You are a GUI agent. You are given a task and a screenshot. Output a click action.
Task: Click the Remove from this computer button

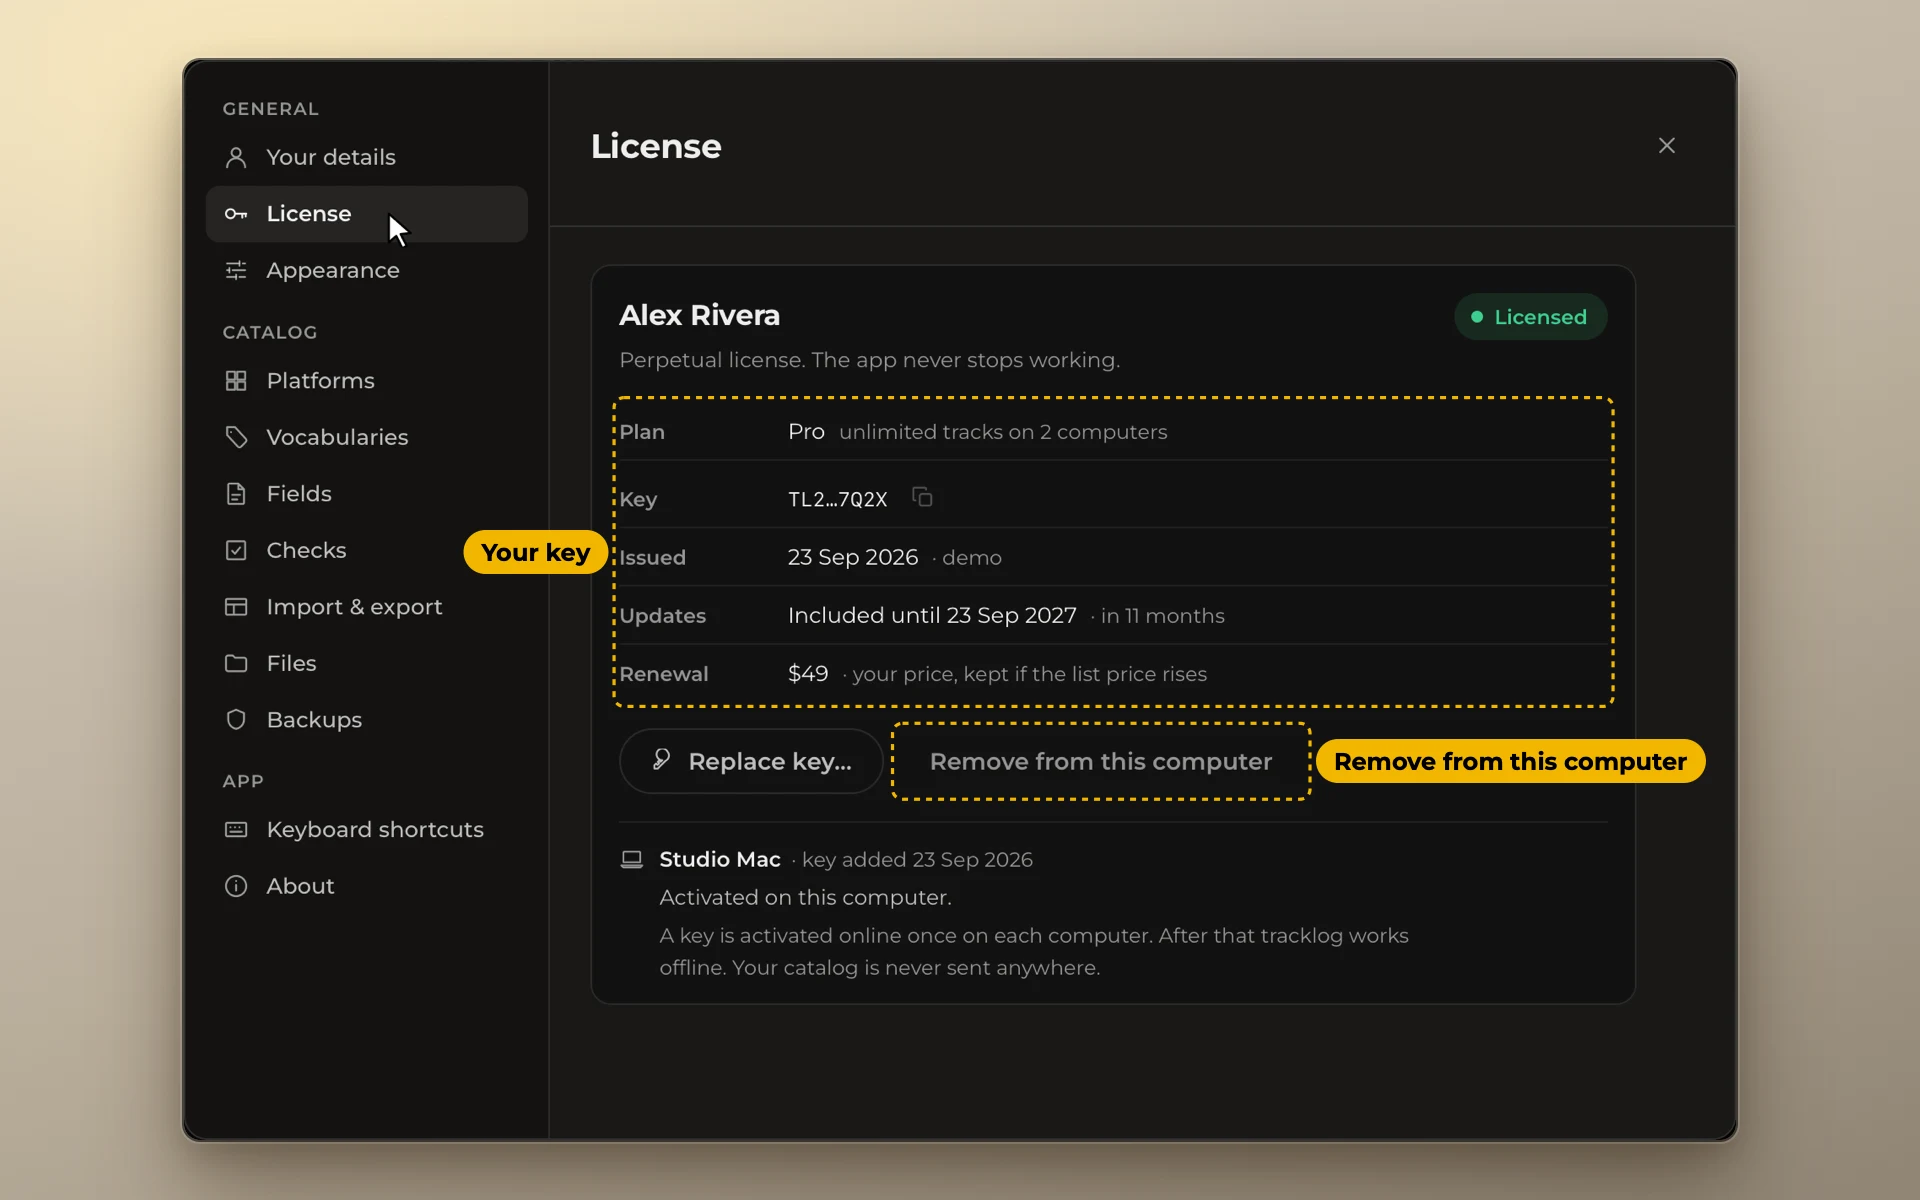tap(1101, 761)
